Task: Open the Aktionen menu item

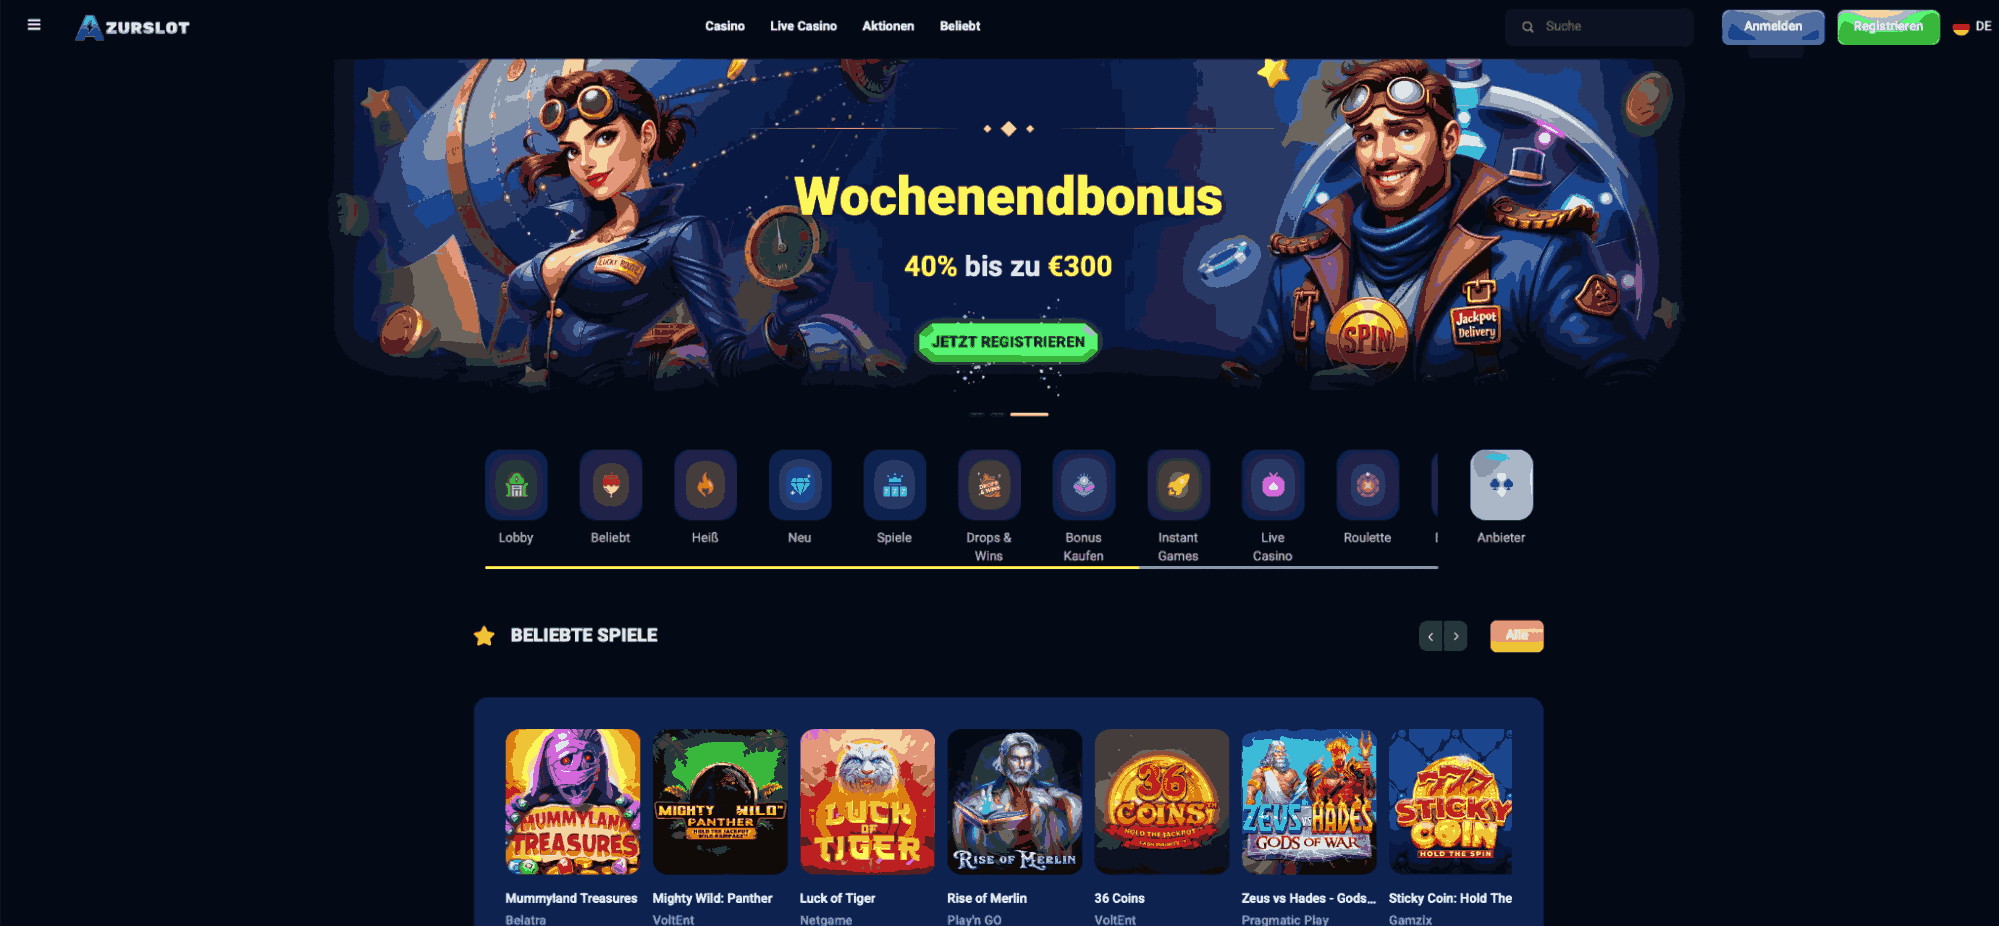Action: click(888, 26)
